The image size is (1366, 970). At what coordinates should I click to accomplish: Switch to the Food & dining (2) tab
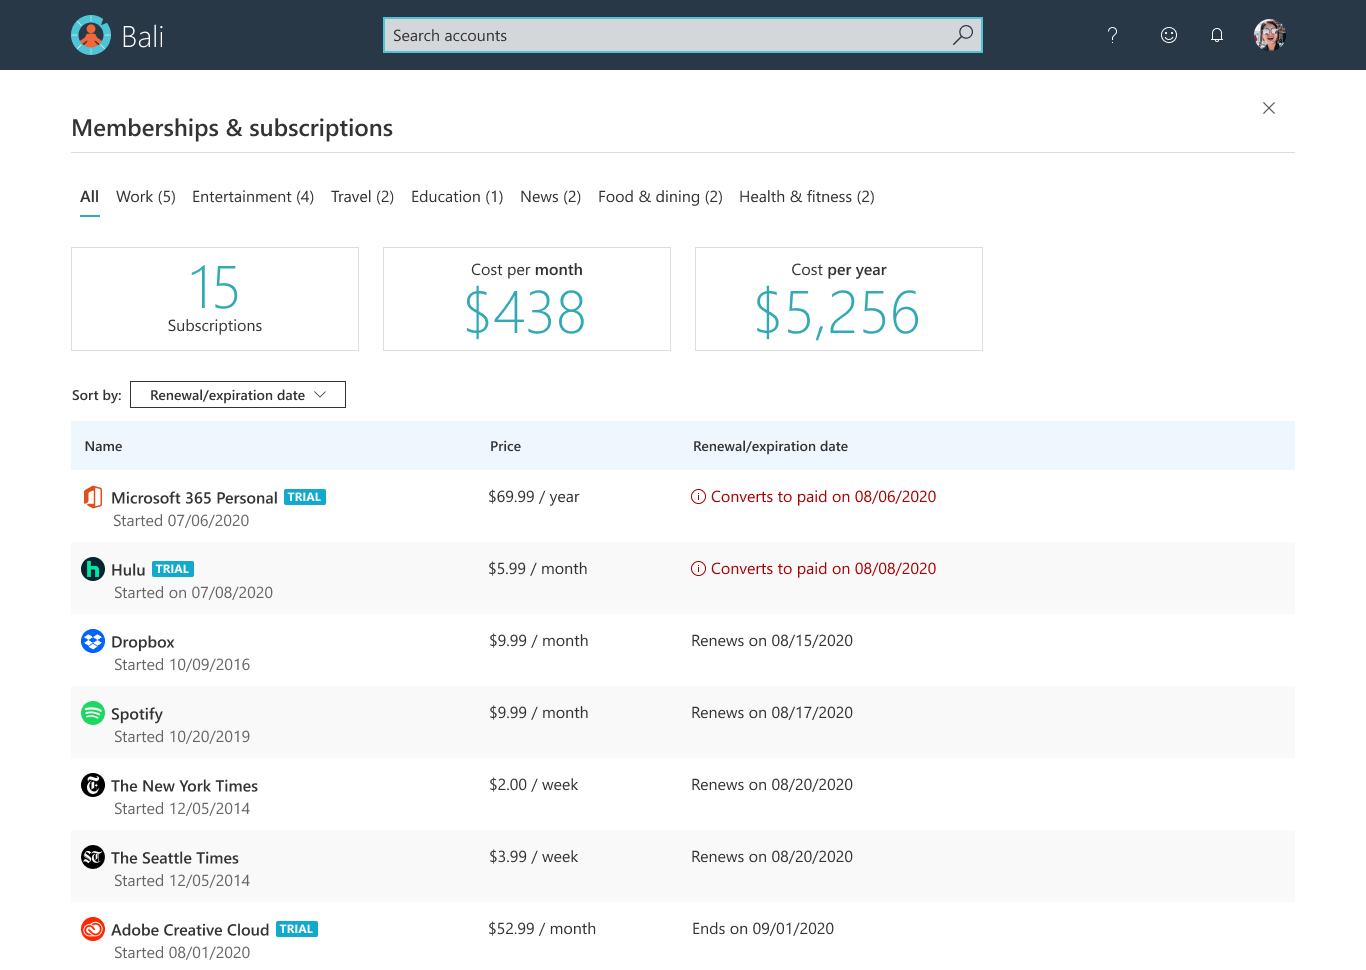coord(660,197)
